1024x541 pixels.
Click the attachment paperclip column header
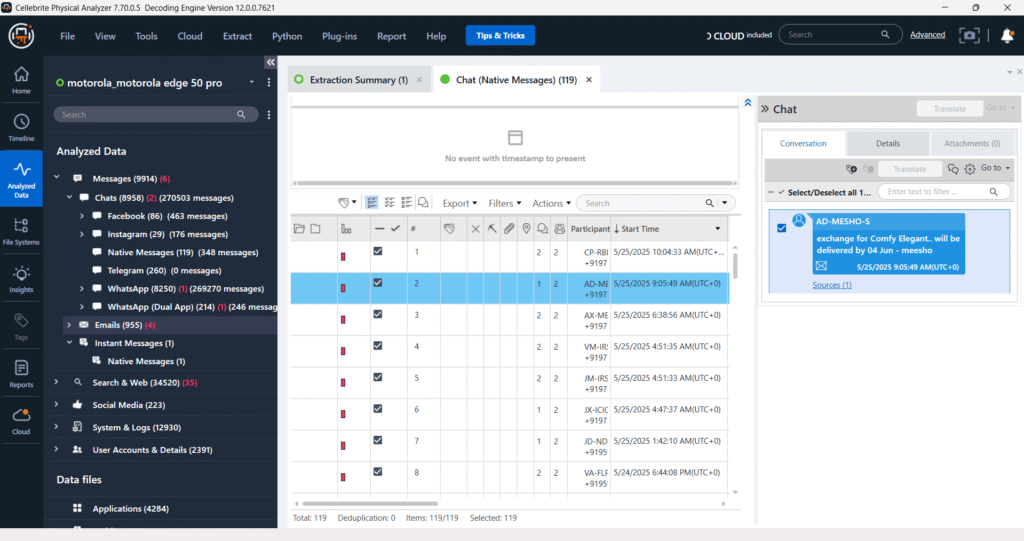pyautogui.click(x=509, y=229)
